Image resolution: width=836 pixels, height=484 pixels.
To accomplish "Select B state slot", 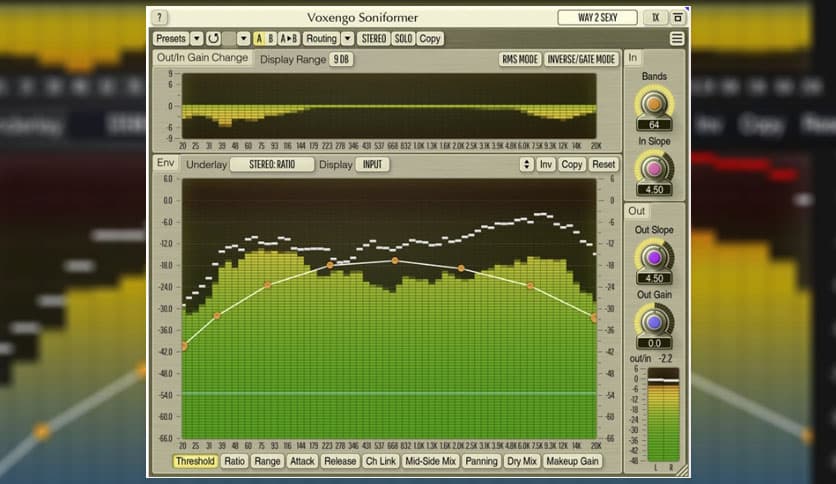I will [271, 38].
